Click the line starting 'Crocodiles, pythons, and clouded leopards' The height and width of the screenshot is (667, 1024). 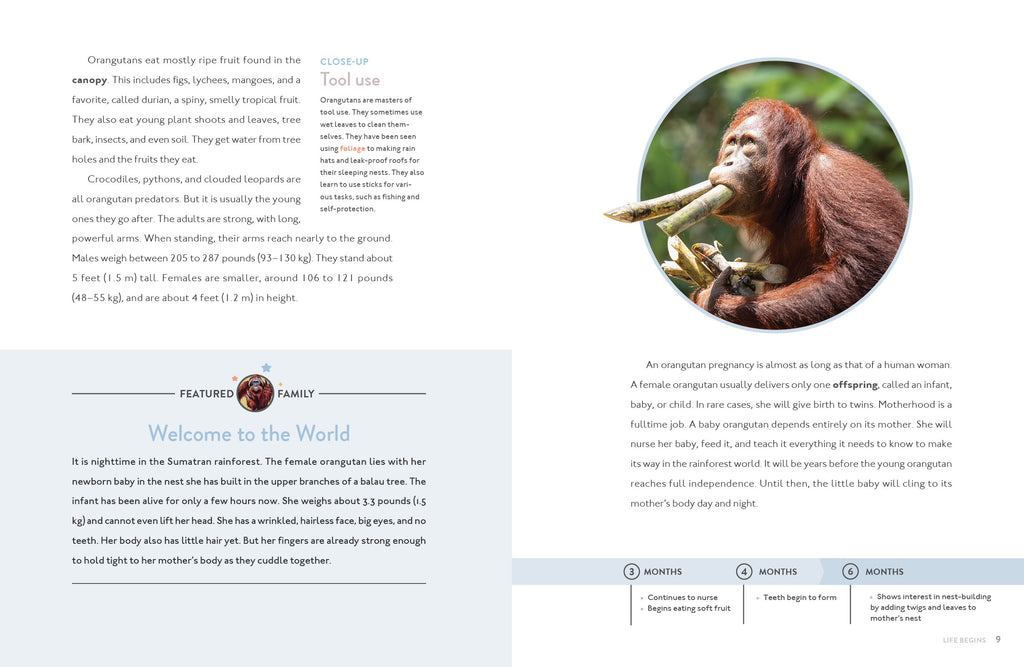194,179
